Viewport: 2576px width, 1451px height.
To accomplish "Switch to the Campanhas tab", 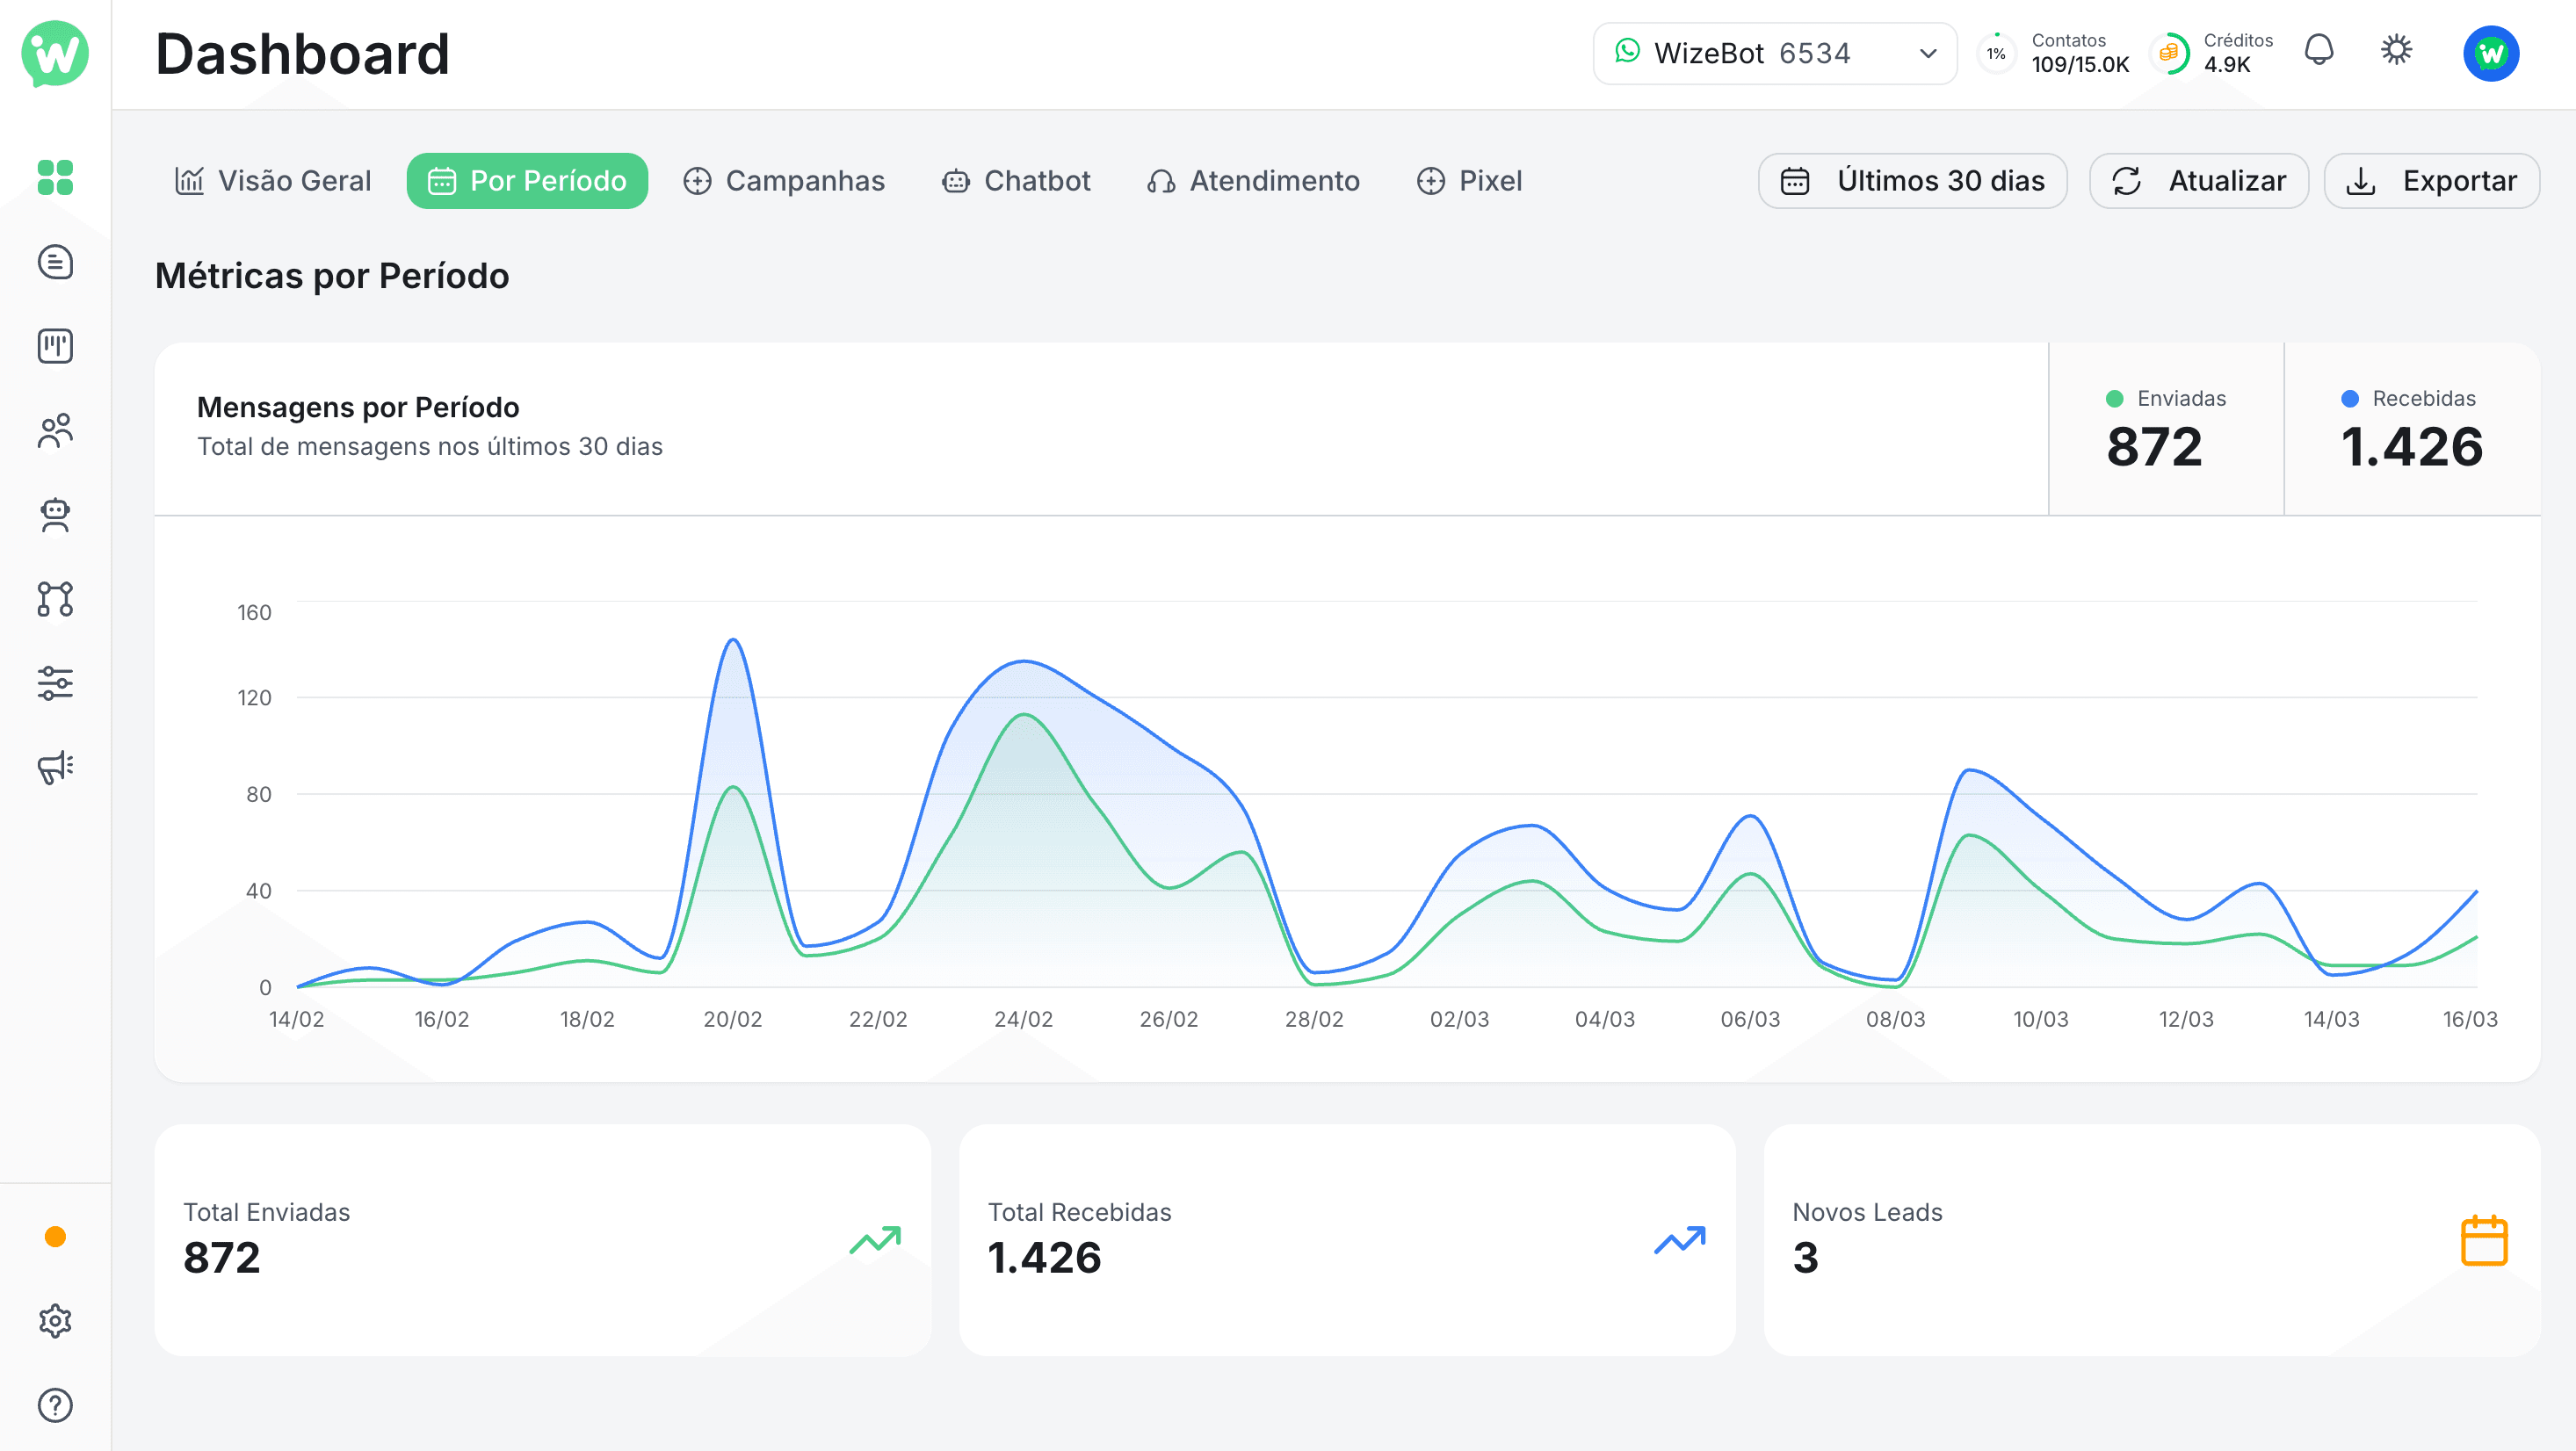I will pos(785,181).
